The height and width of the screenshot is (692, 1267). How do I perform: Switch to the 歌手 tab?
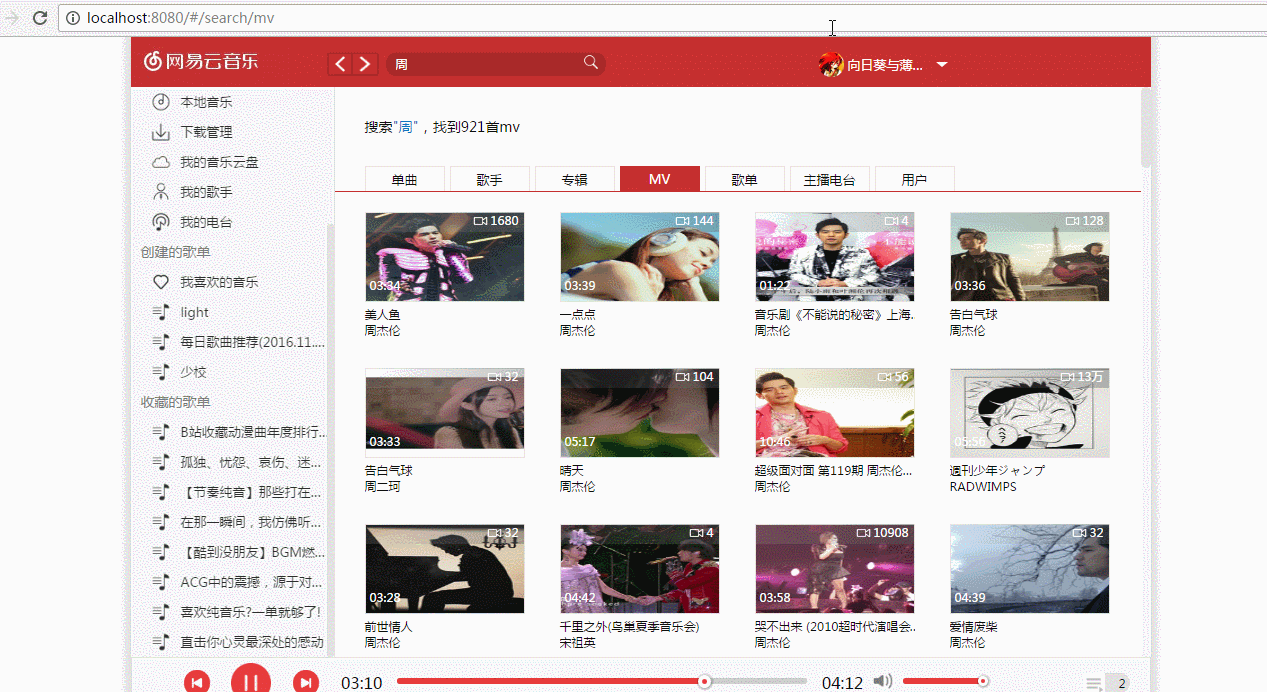[x=489, y=178]
